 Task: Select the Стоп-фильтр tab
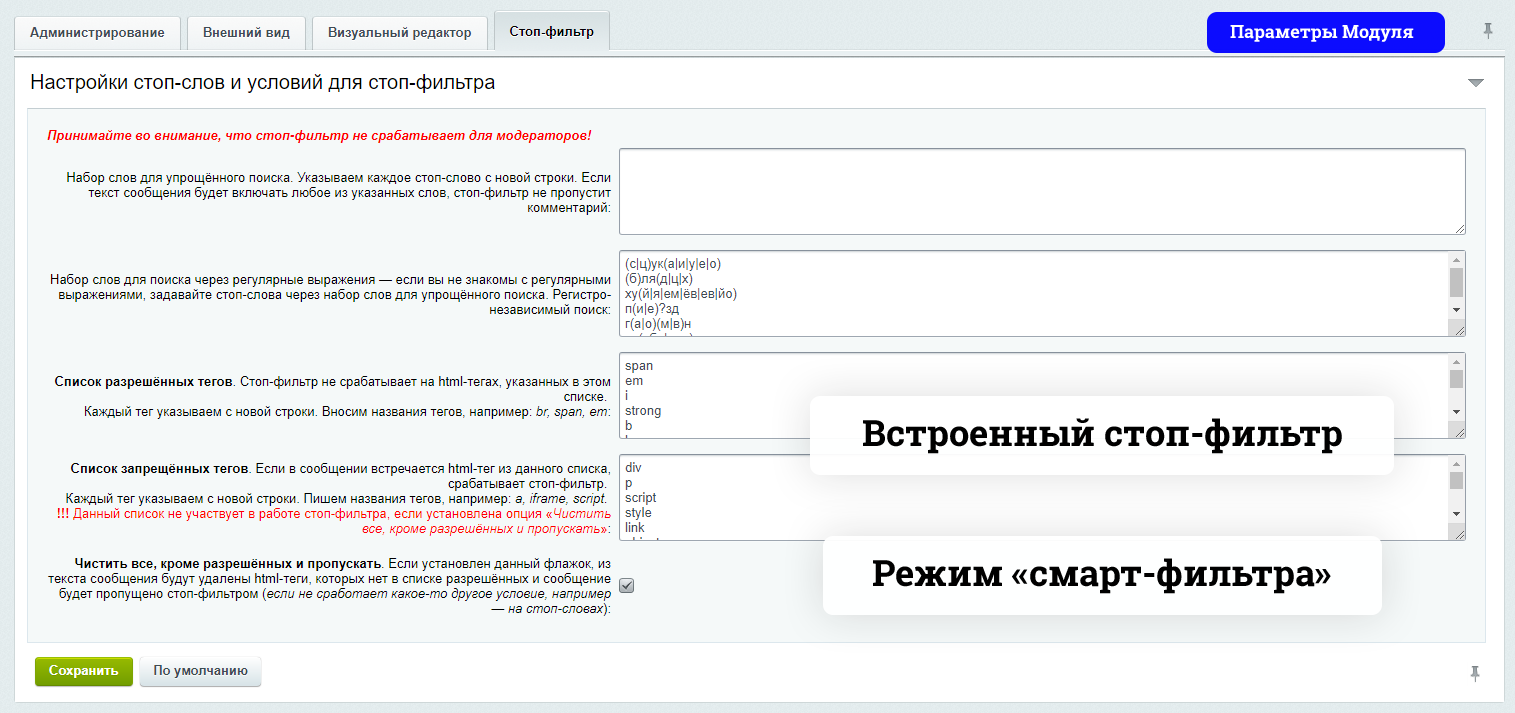point(551,32)
